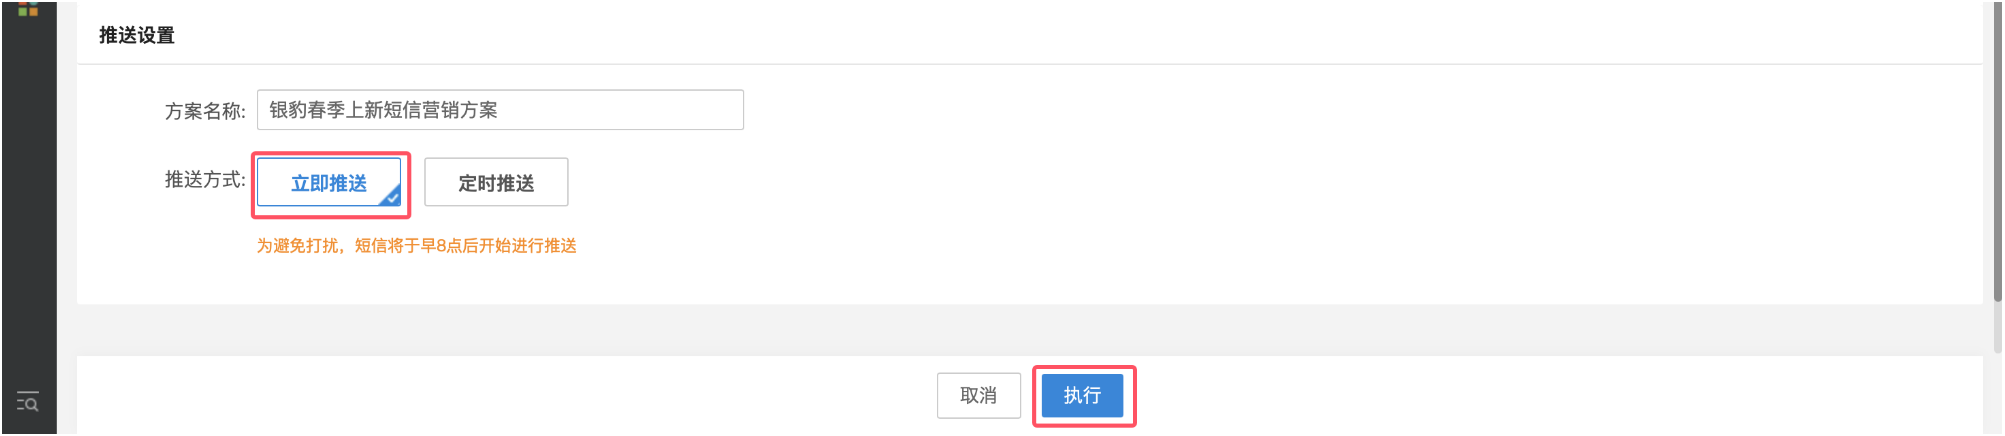Click the 推送方式 label
This screenshot has height=436, width=2005.
click(205, 180)
